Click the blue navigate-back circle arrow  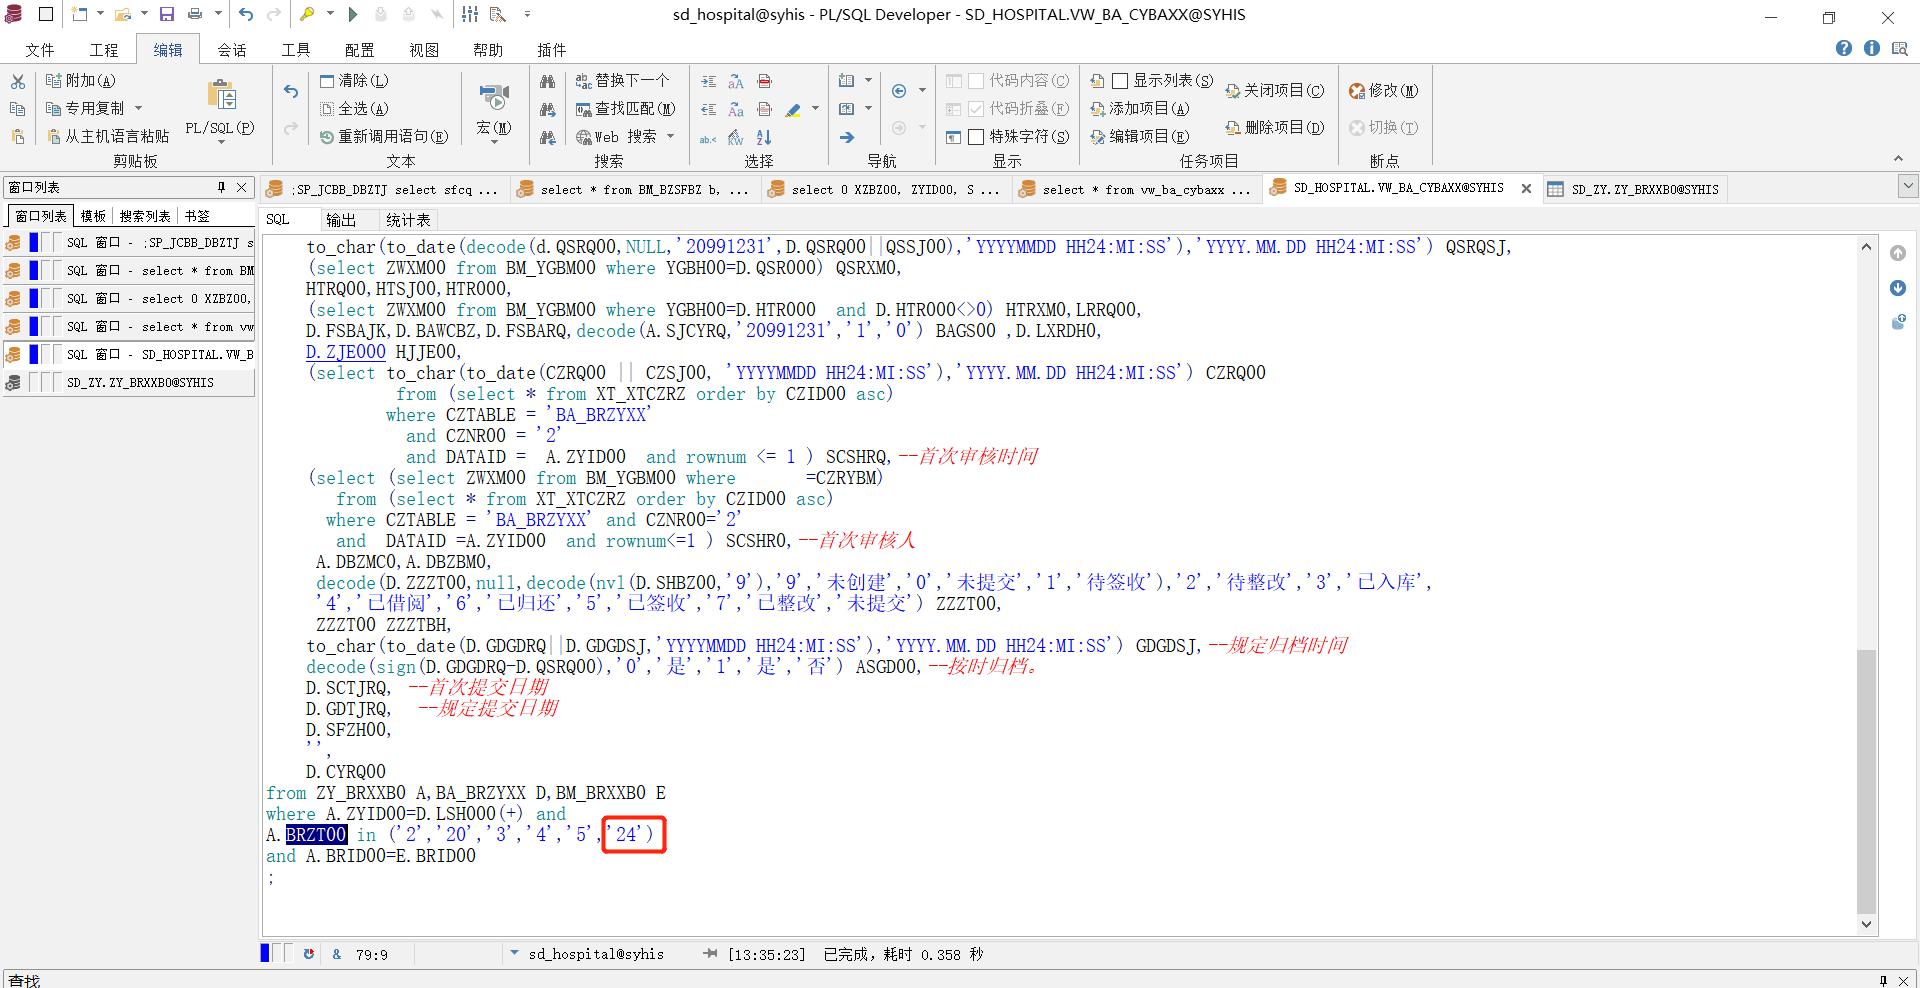899,91
